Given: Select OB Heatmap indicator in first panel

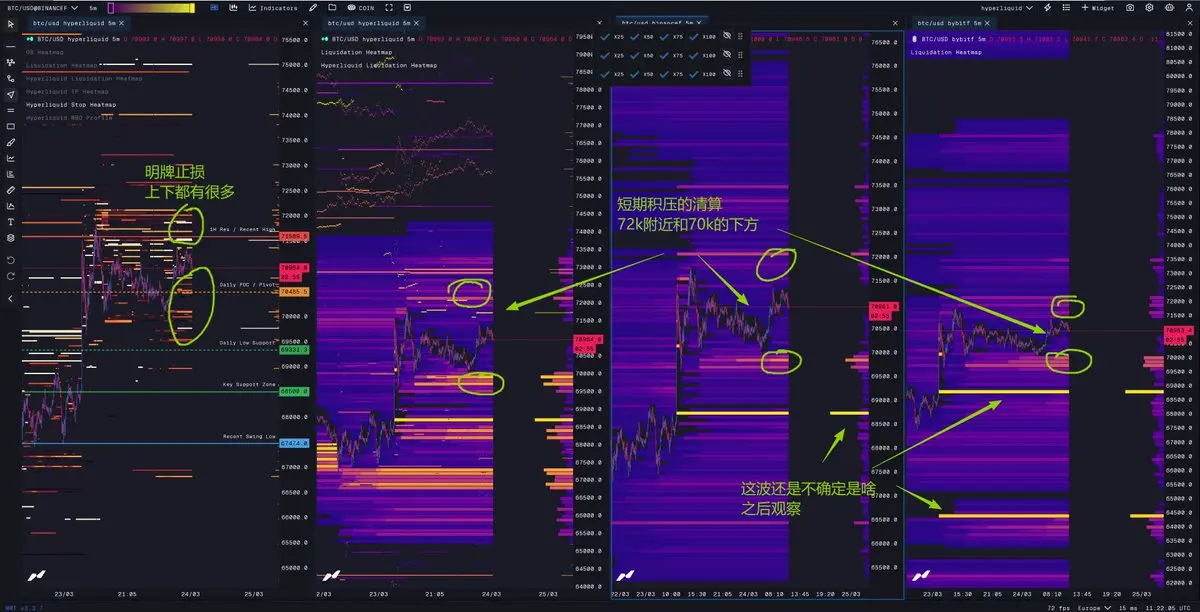Looking at the screenshot, I should click(x=44, y=52).
